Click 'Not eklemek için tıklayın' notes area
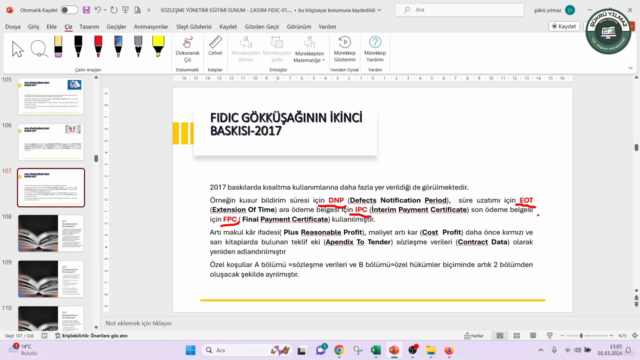This screenshot has width=640, height=360. pyautogui.click(x=139, y=323)
